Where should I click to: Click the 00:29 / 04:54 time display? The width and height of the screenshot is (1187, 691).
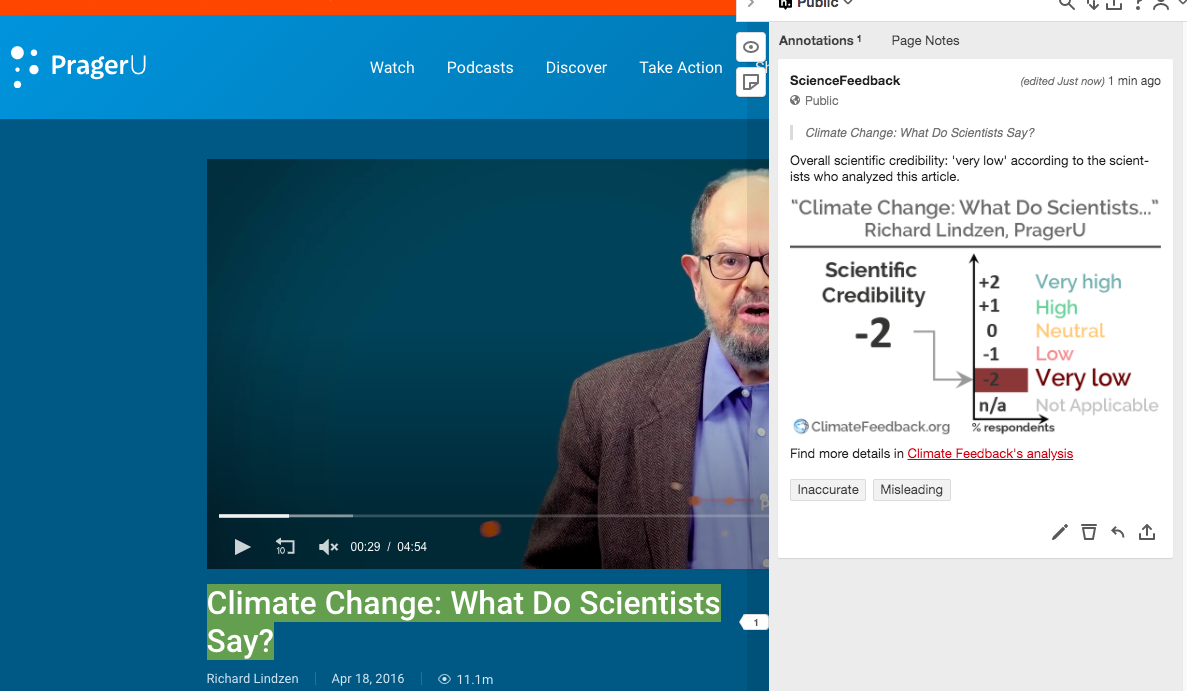point(388,546)
